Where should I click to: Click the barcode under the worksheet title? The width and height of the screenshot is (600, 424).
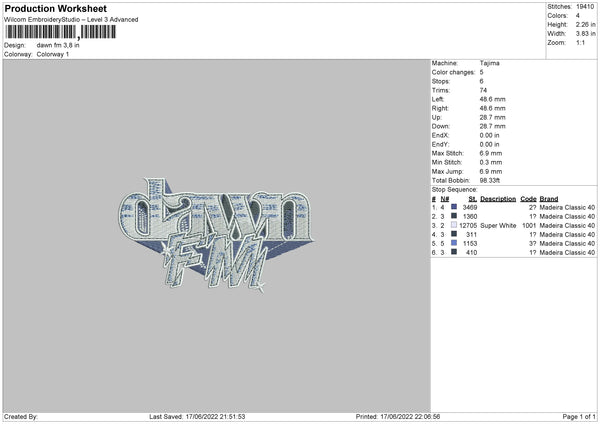pyautogui.click(x=62, y=33)
